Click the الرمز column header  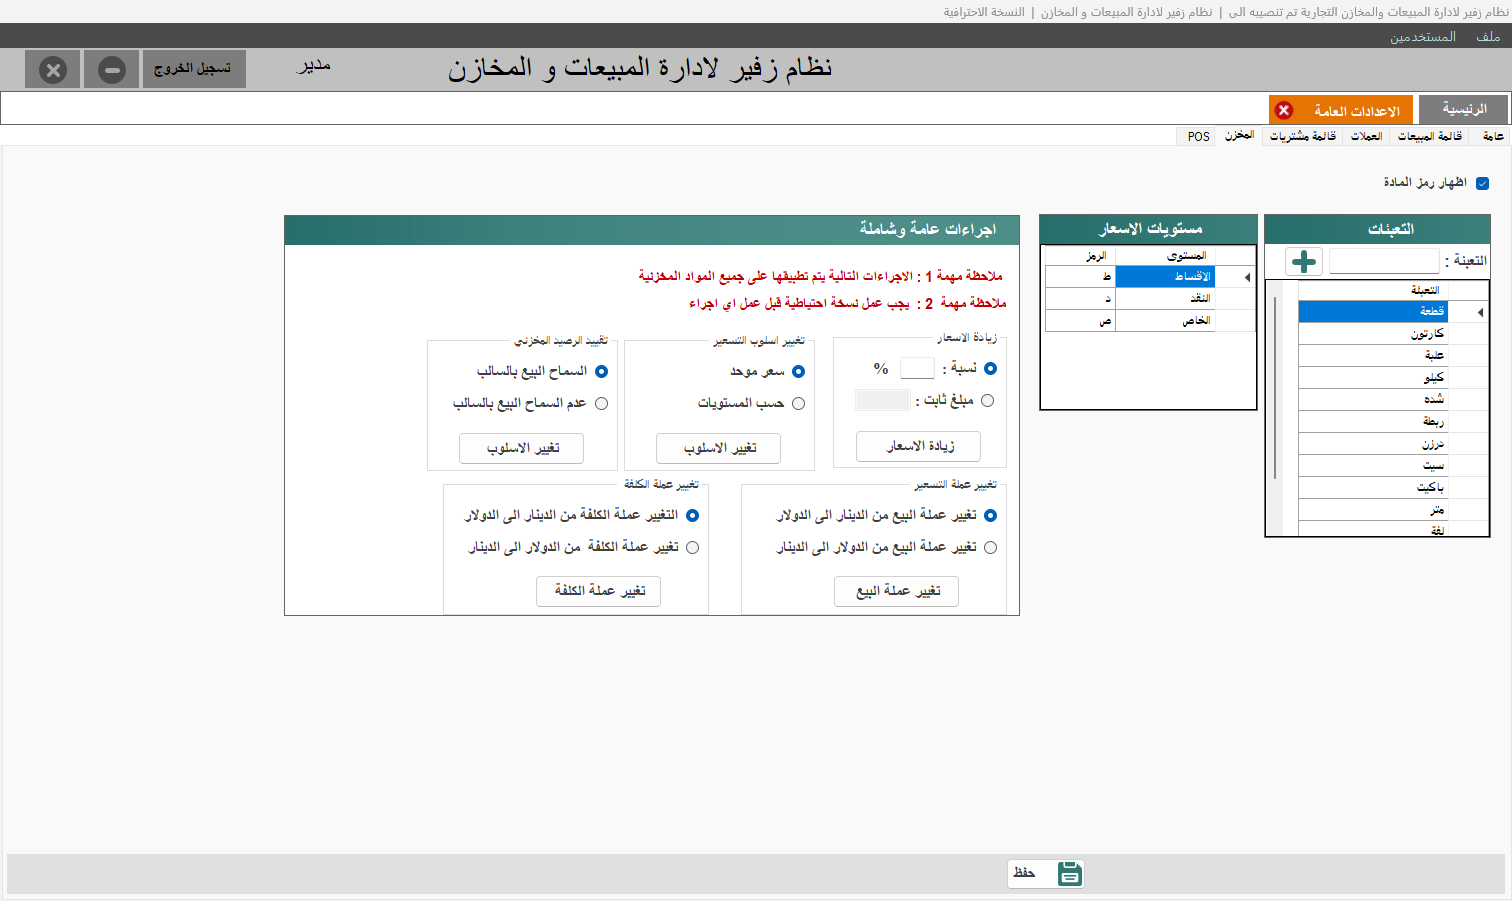(1080, 256)
